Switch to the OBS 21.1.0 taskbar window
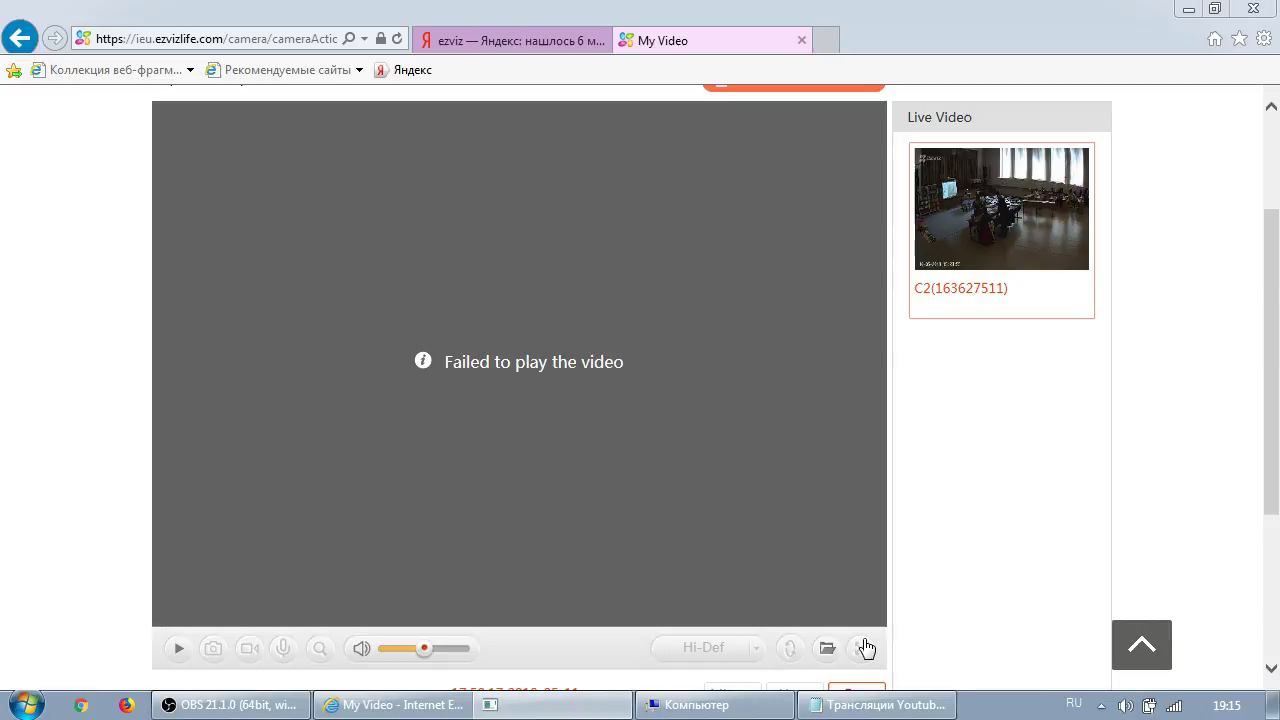This screenshot has width=1280, height=720. (232, 705)
